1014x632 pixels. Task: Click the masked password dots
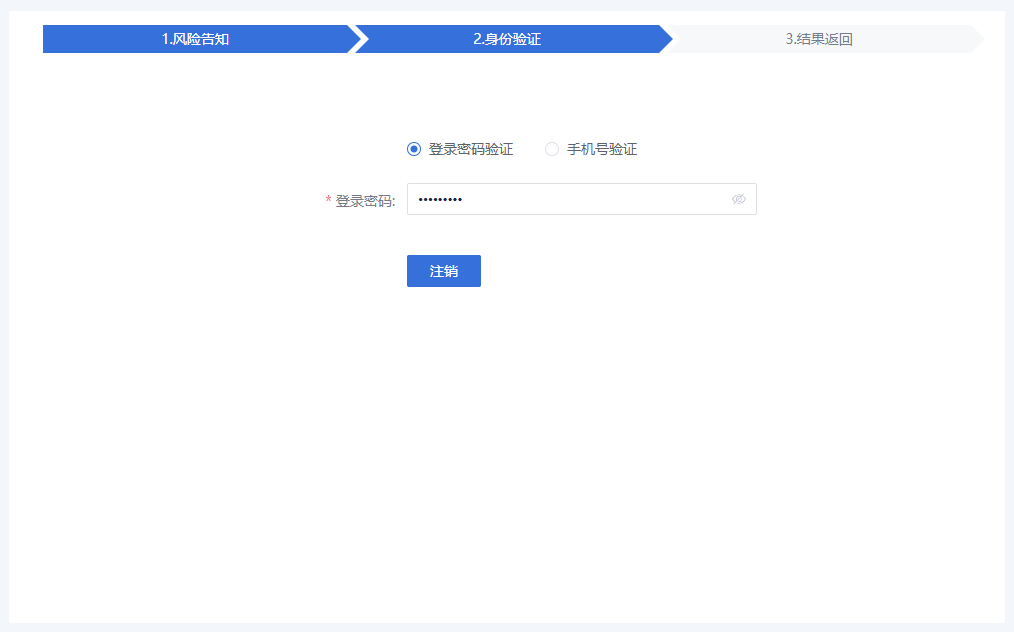[440, 200]
